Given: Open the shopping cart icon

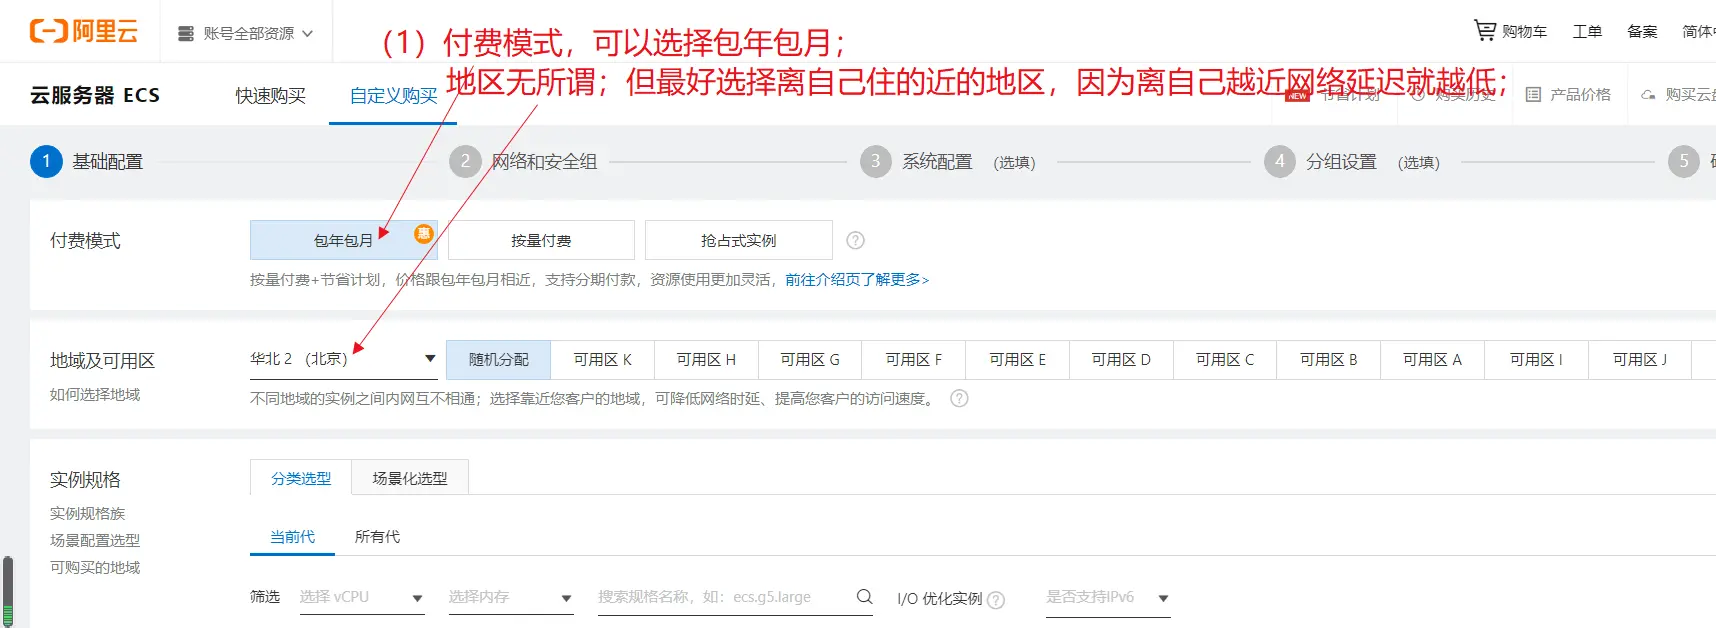Looking at the screenshot, I should [x=1485, y=31].
